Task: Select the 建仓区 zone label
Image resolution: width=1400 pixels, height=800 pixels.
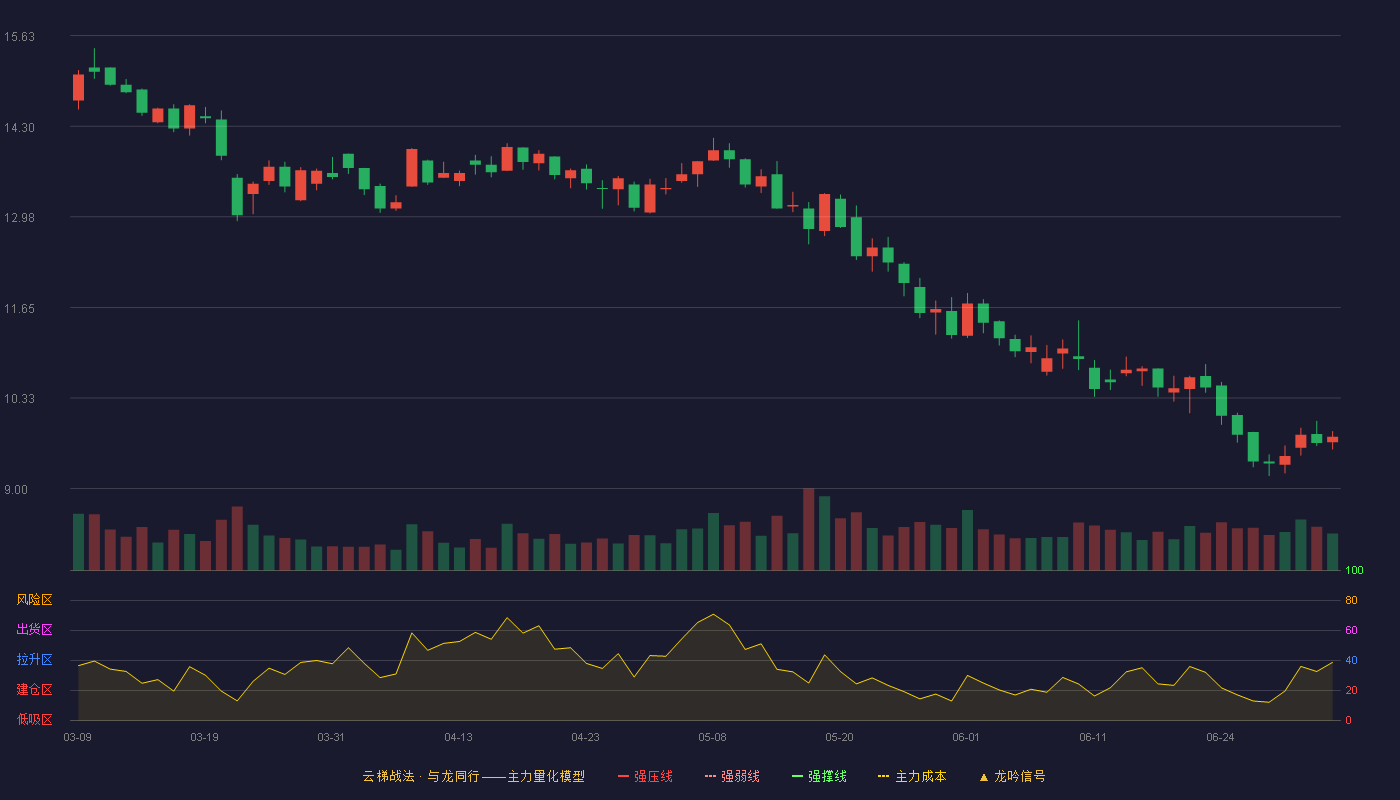Action: 34,690
